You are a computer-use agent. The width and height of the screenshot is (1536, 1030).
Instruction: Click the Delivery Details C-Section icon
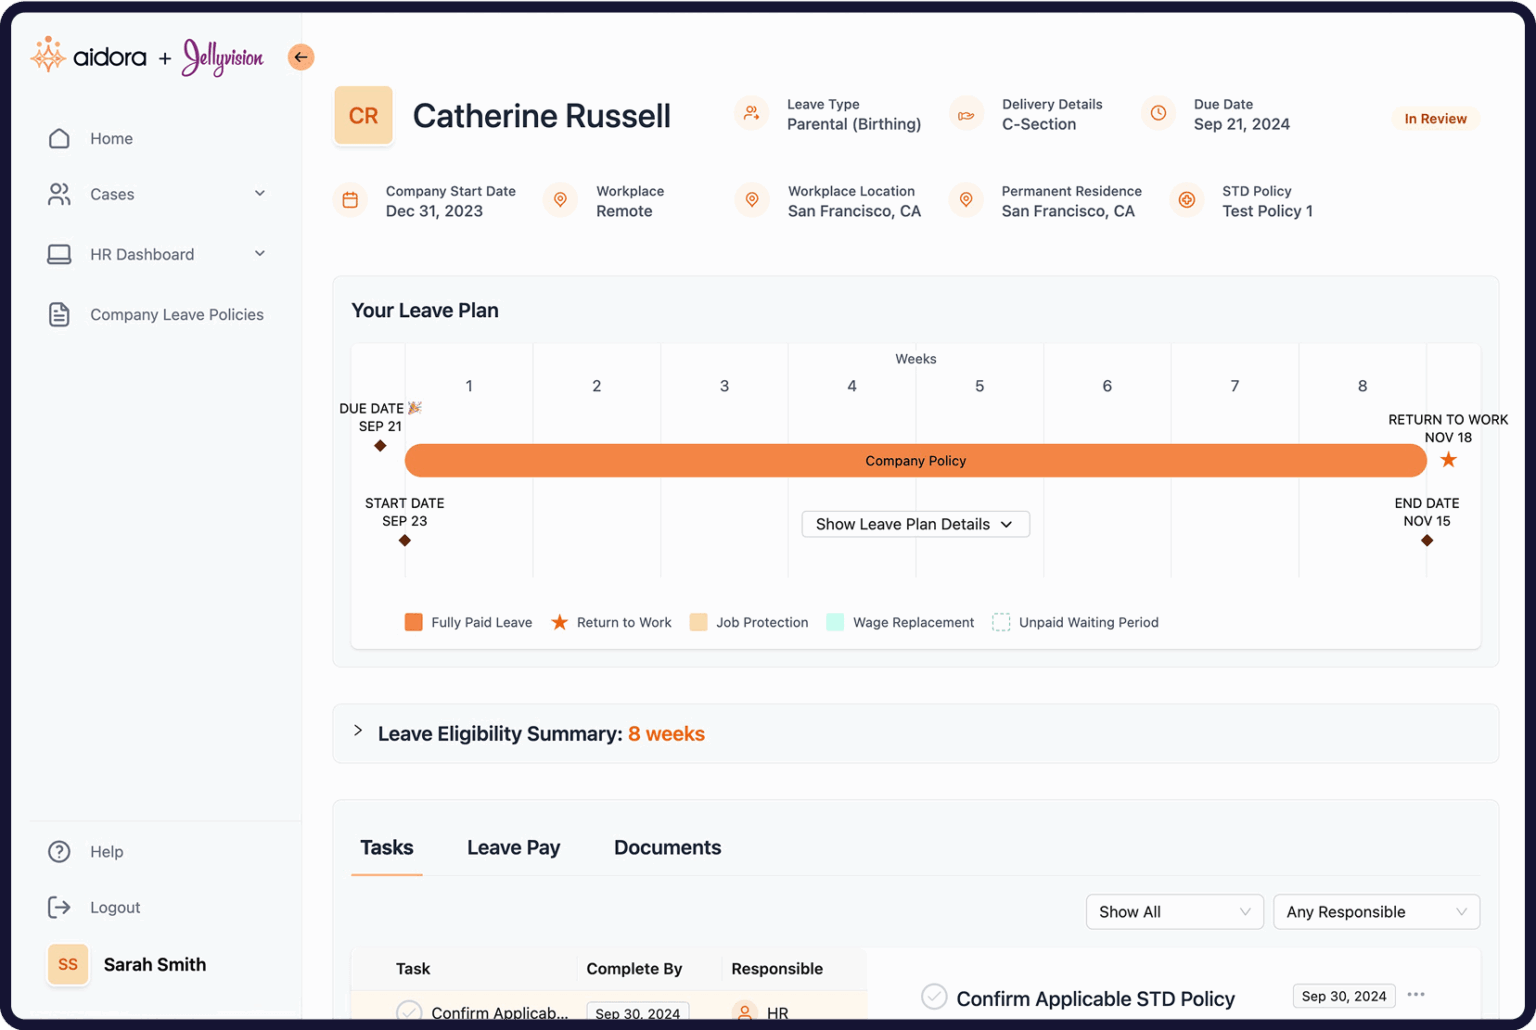tap(966, 114)
